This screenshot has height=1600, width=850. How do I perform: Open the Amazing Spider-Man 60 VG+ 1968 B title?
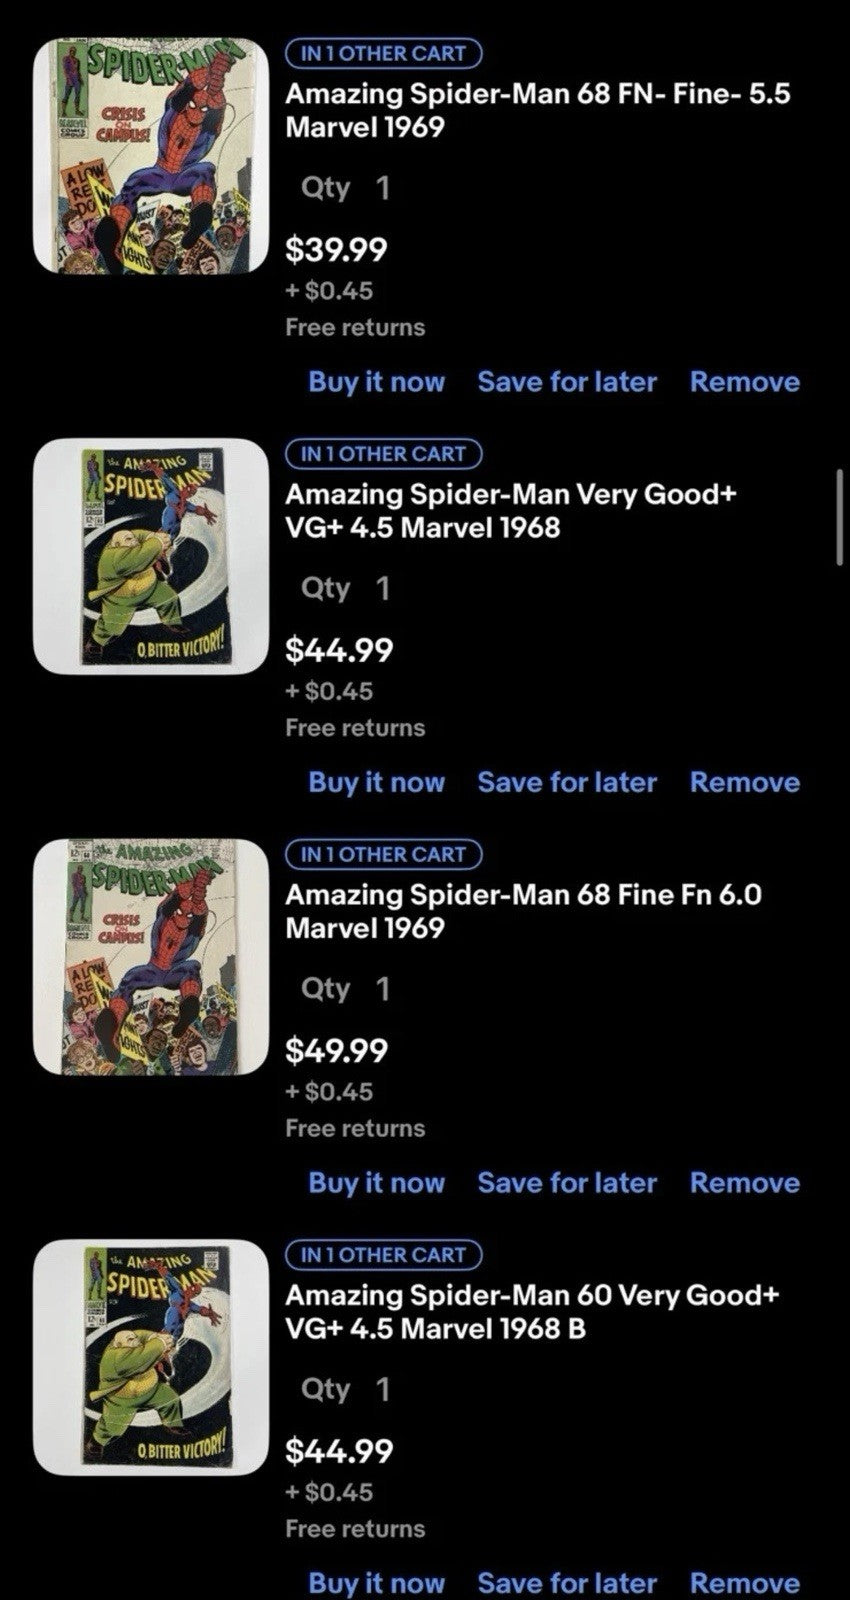tap(531, 1311)
